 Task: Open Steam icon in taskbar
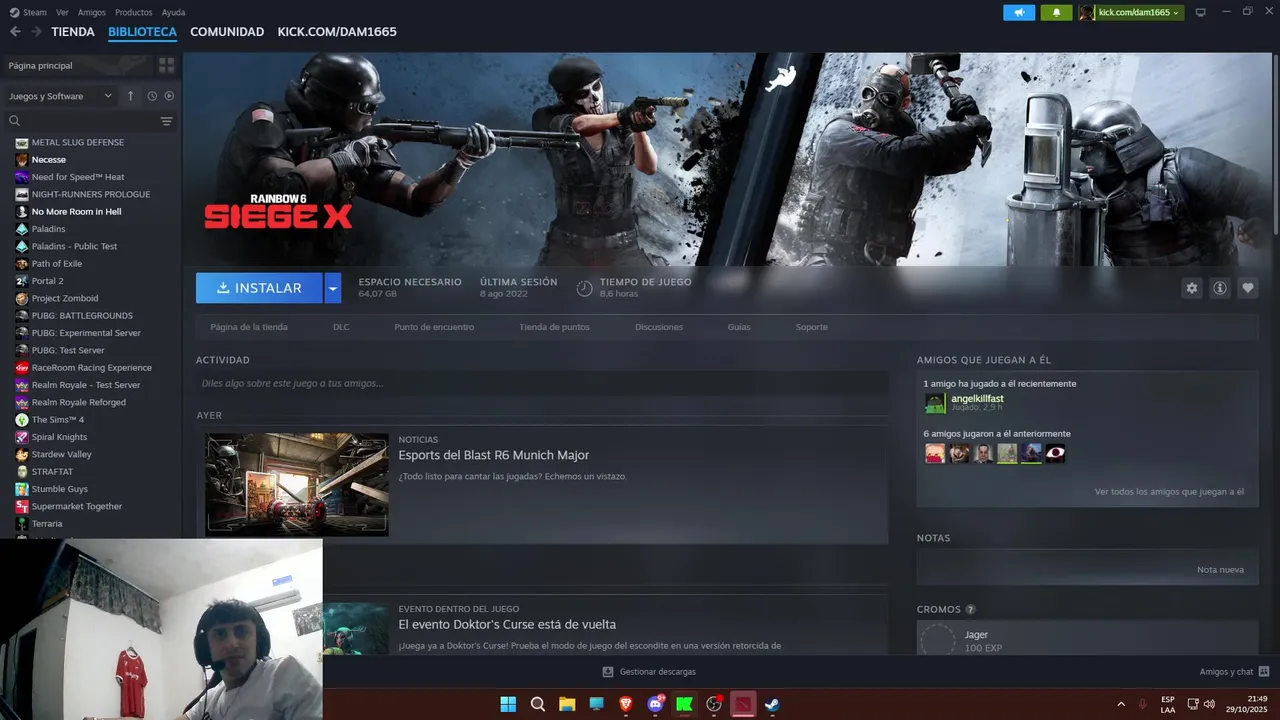click(772, 704)
